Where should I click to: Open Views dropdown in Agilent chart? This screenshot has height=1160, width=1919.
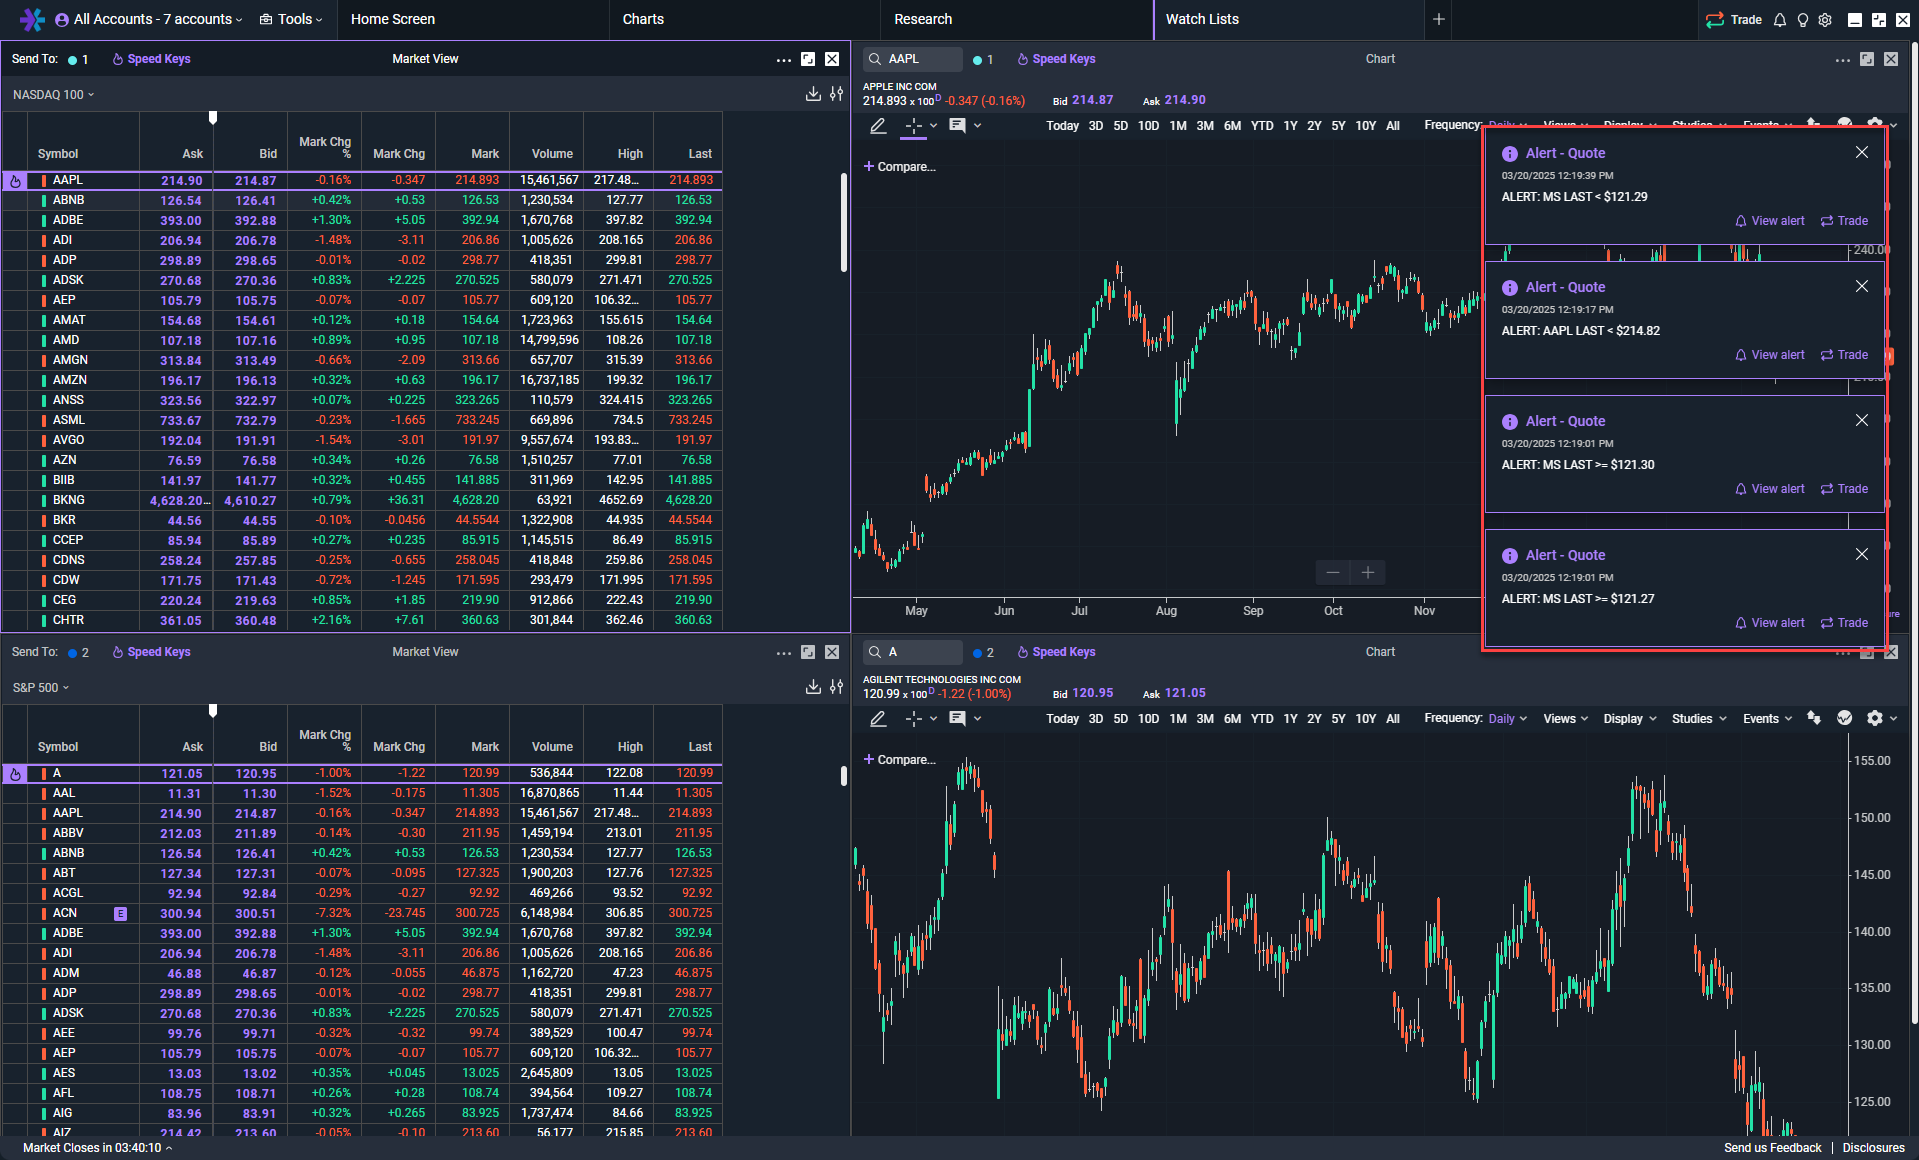(1565, 719)
